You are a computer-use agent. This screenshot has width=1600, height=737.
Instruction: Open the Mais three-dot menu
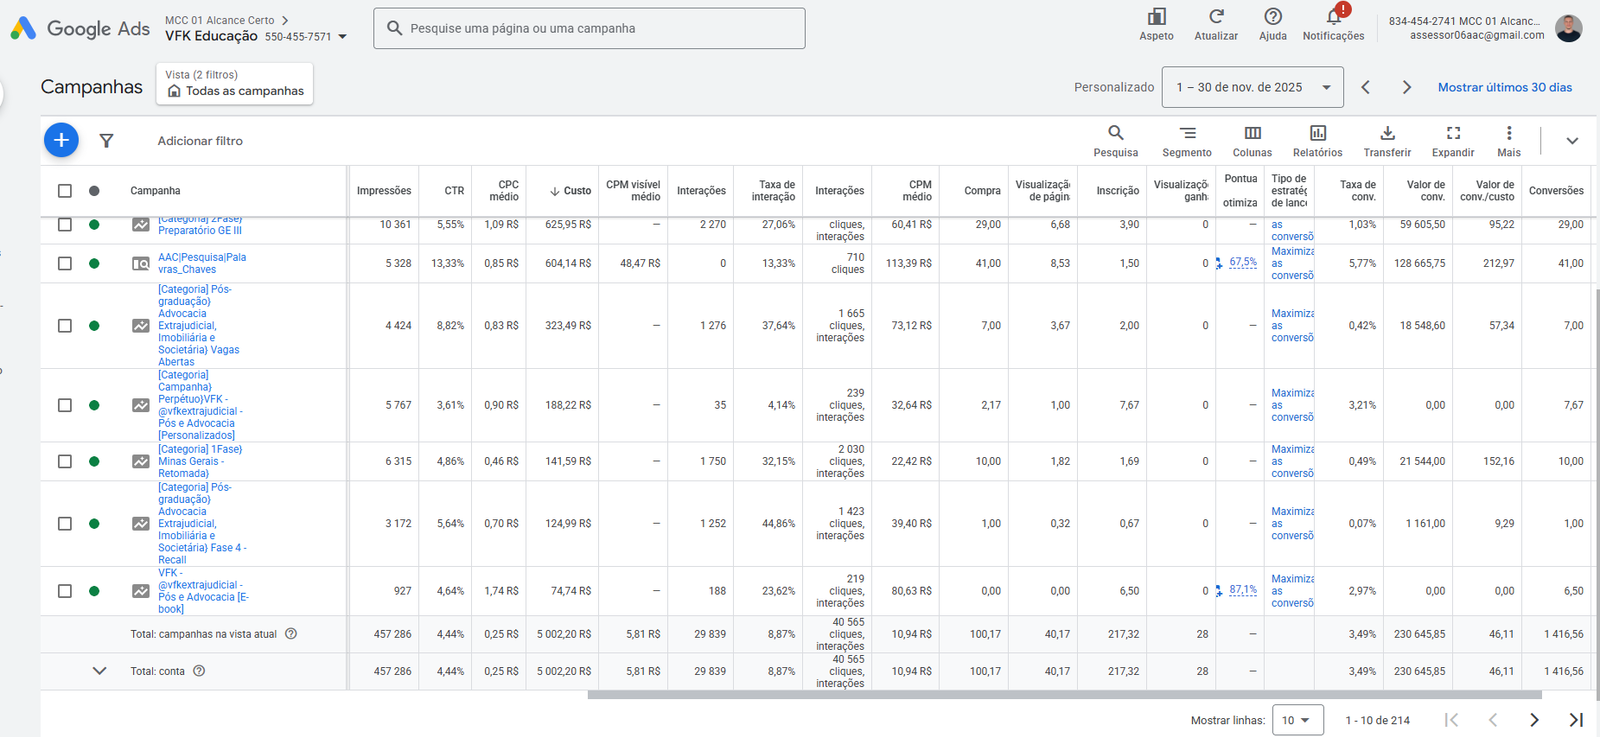[1509, 141]
